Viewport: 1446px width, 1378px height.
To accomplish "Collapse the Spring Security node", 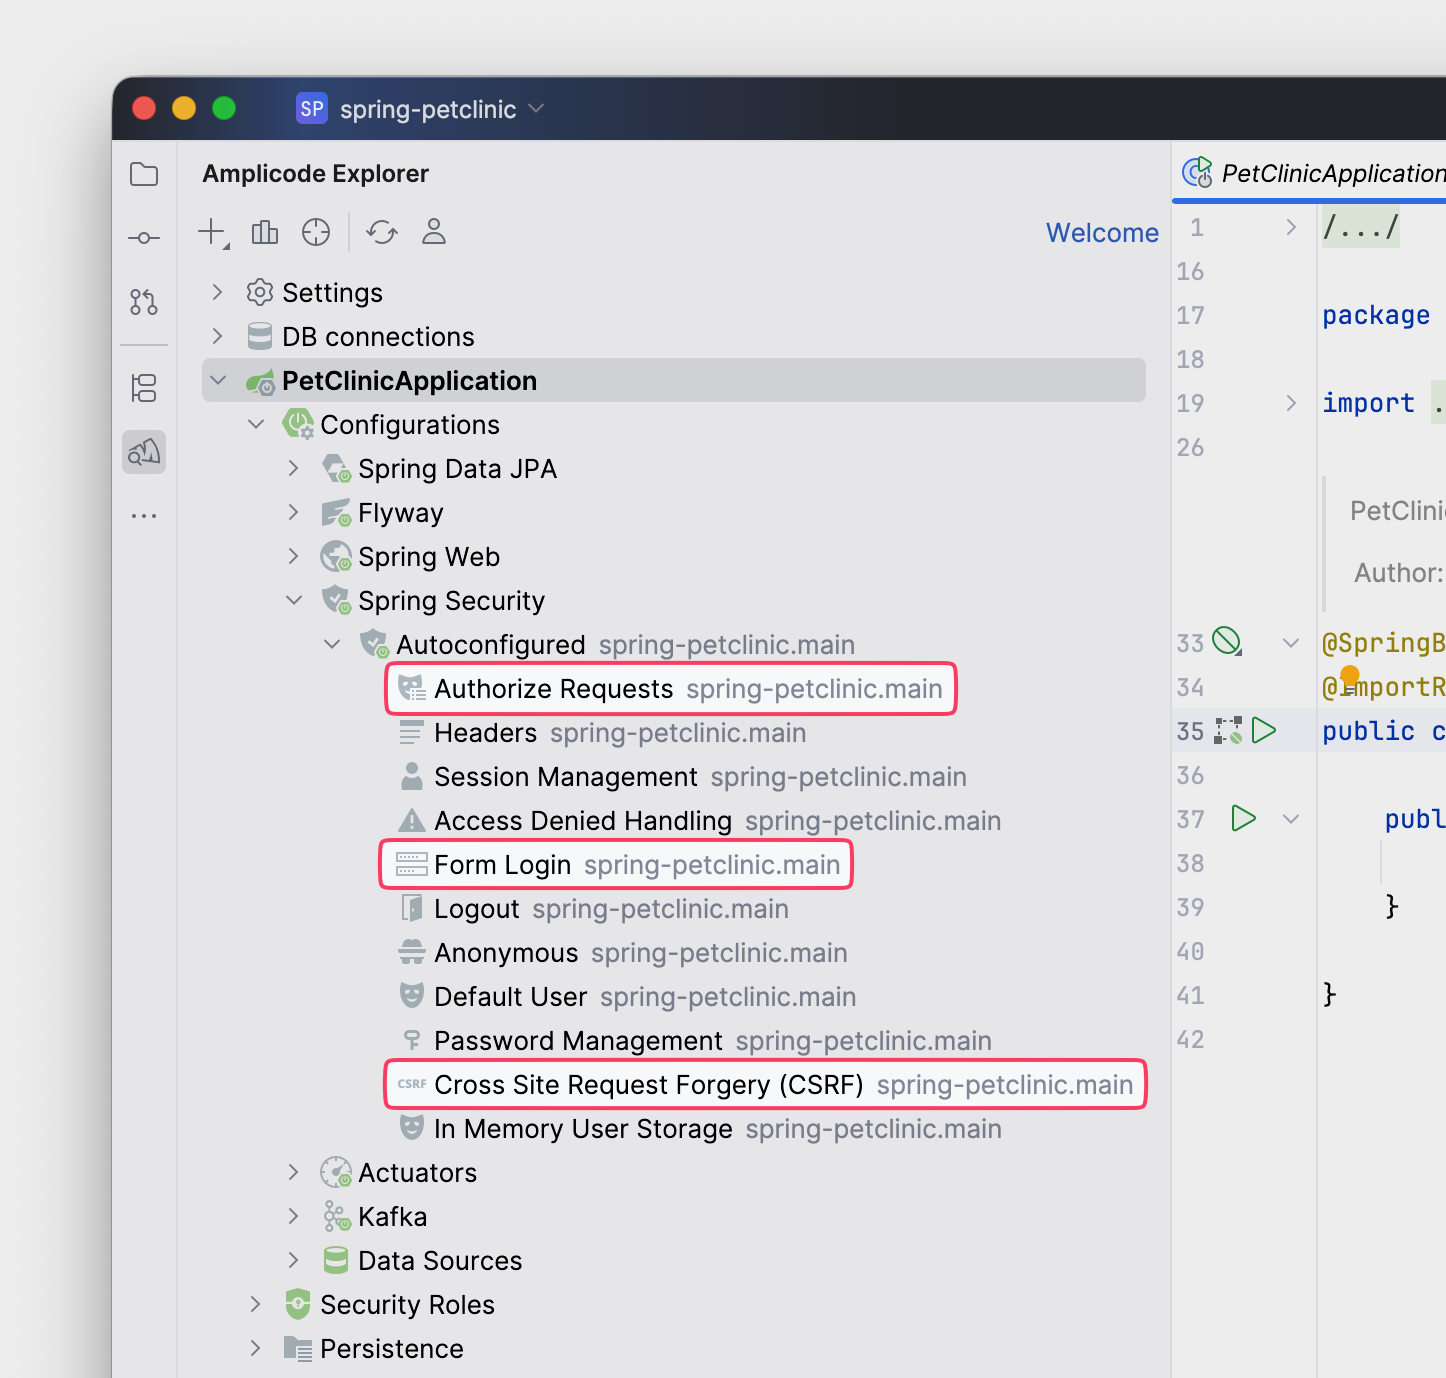I will pos(294,600).
